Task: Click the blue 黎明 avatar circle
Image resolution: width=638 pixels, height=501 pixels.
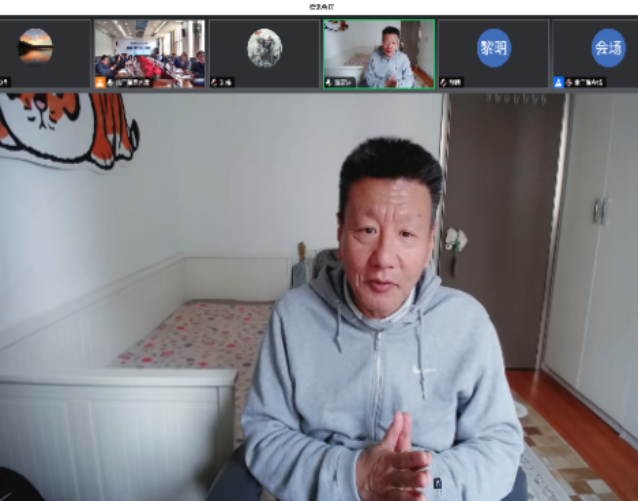Action: (x=493, y=47)
